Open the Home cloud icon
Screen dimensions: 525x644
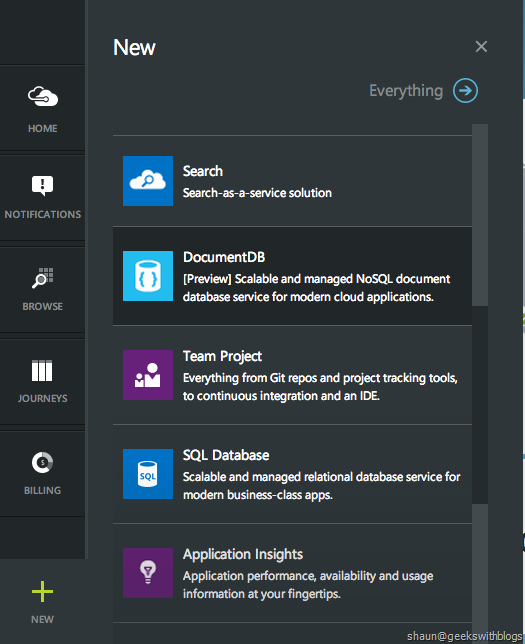pyautogui.click(x=43, y=96)
